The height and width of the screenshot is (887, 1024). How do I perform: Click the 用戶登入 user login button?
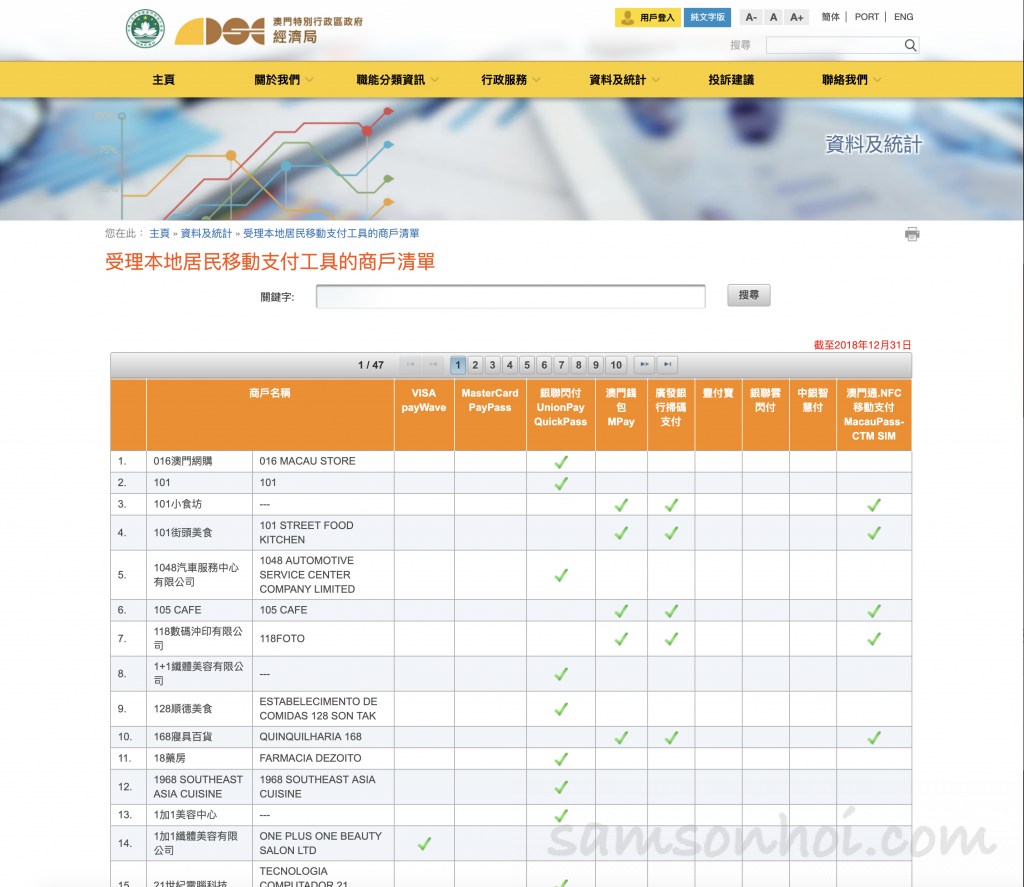648,18
